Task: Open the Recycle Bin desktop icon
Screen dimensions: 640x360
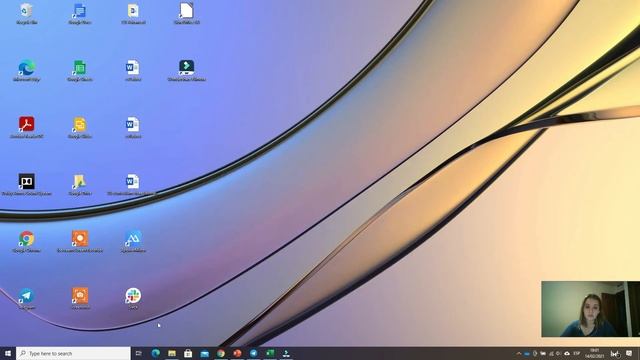Action: point(27,13)
